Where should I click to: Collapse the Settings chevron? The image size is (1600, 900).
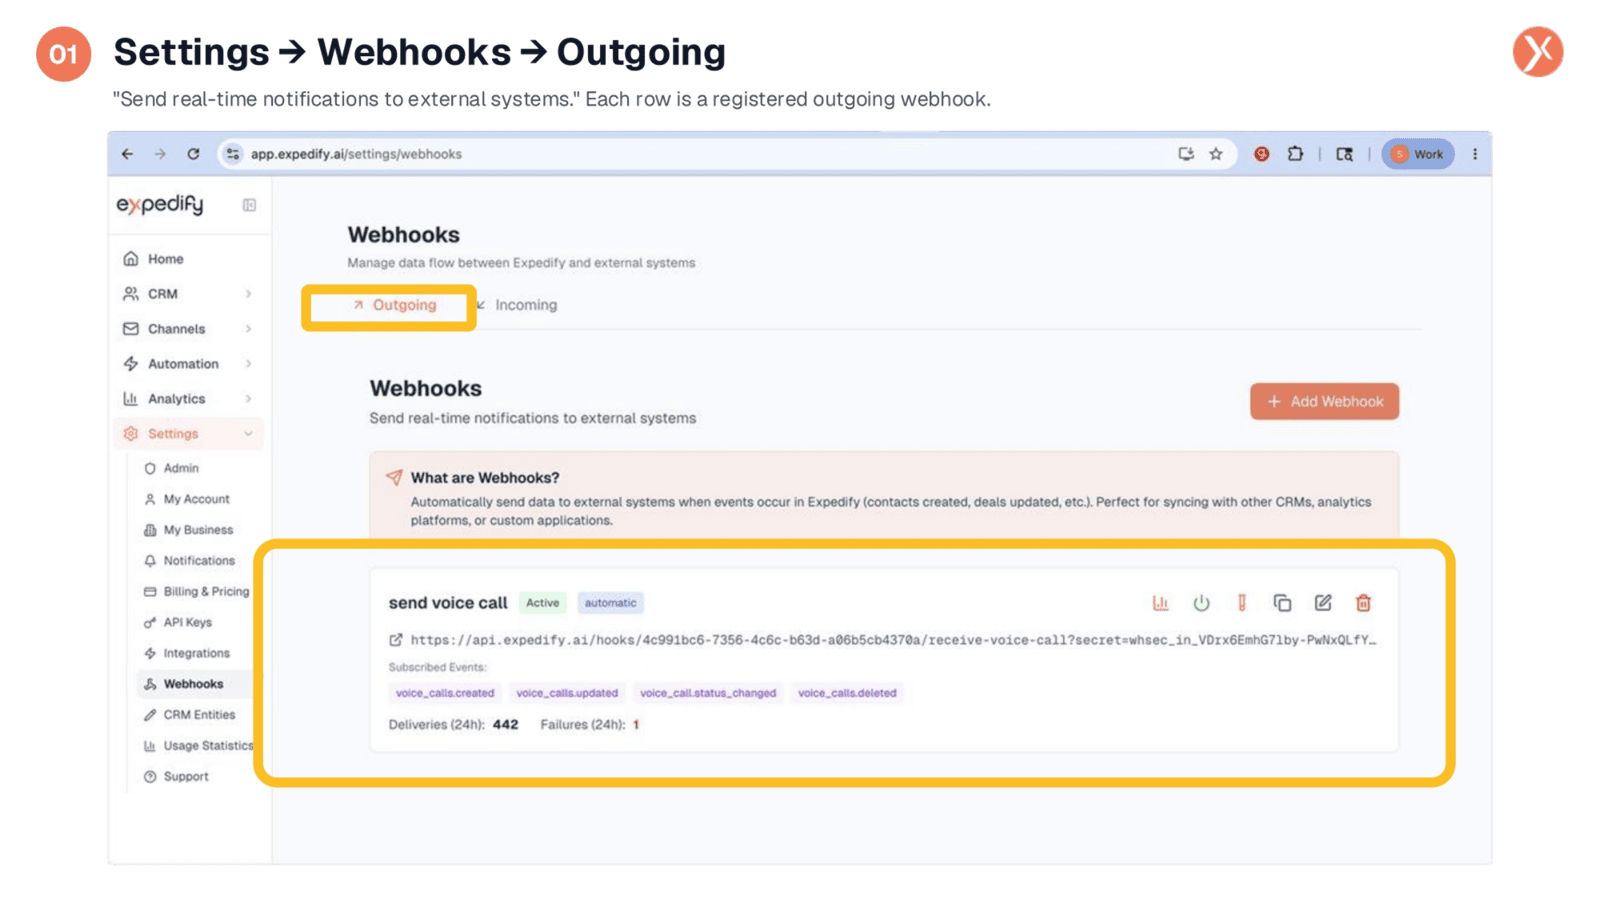coord(248,434)
